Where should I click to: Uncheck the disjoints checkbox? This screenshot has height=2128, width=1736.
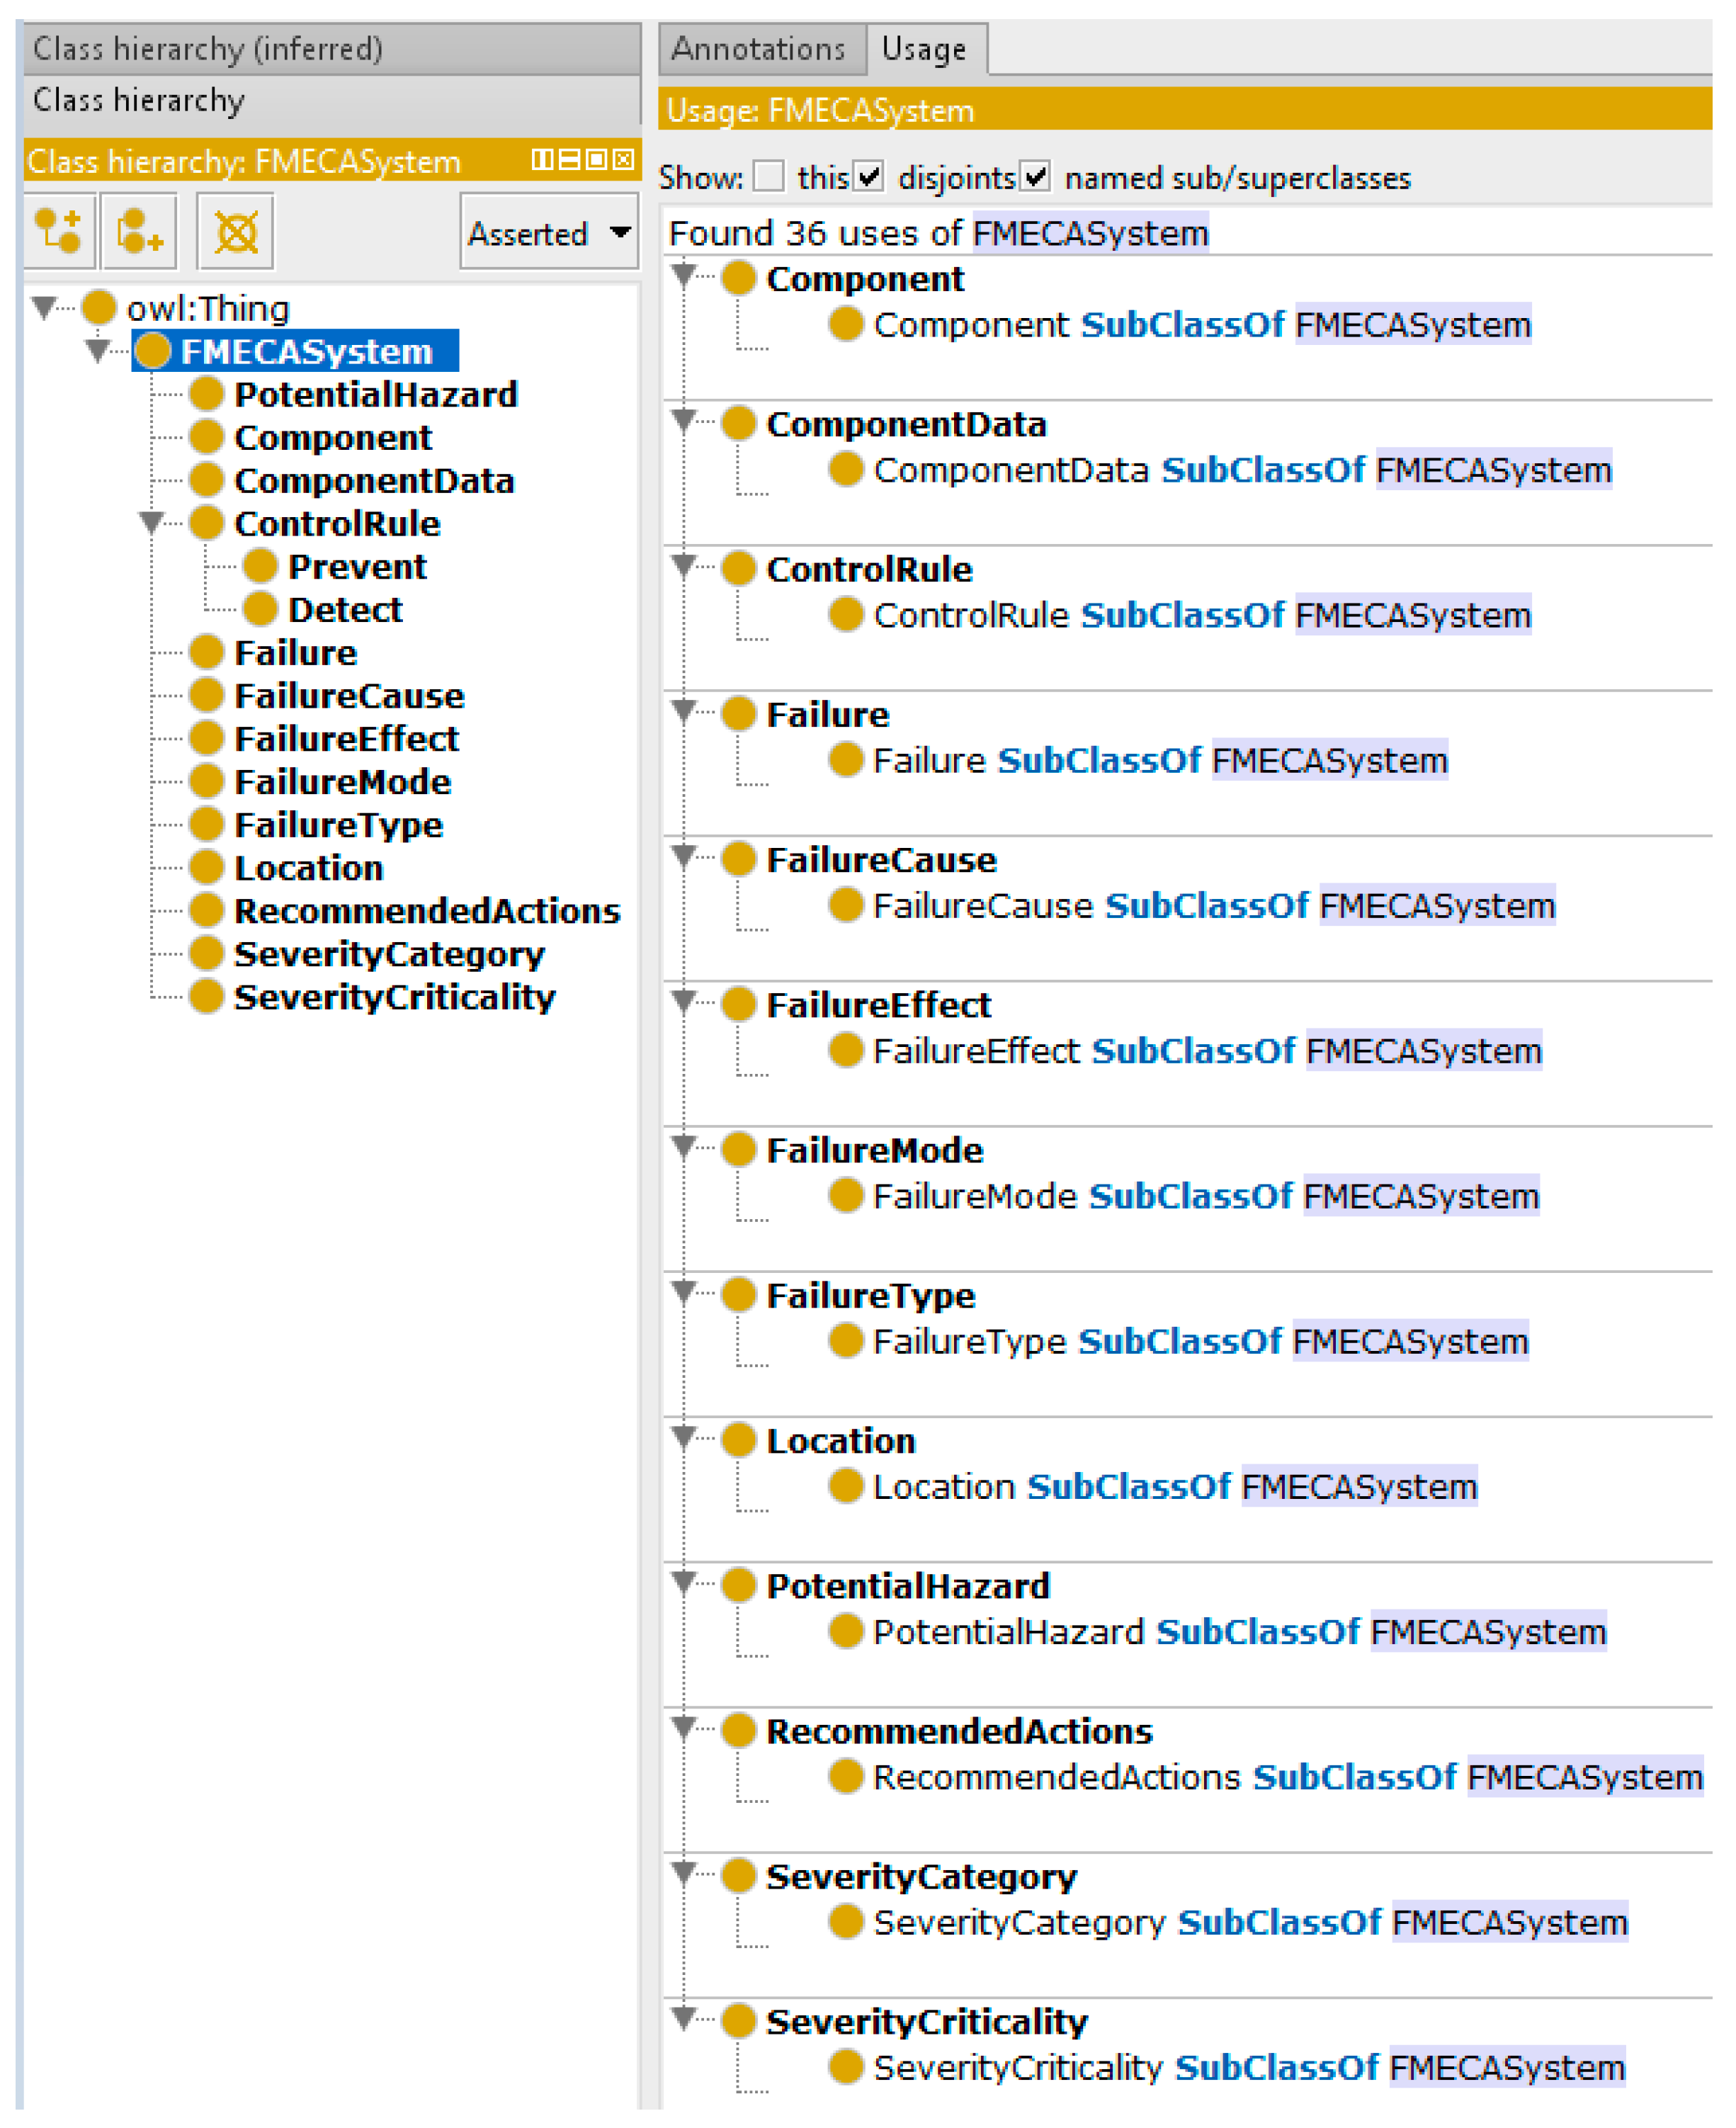point(869,177)
